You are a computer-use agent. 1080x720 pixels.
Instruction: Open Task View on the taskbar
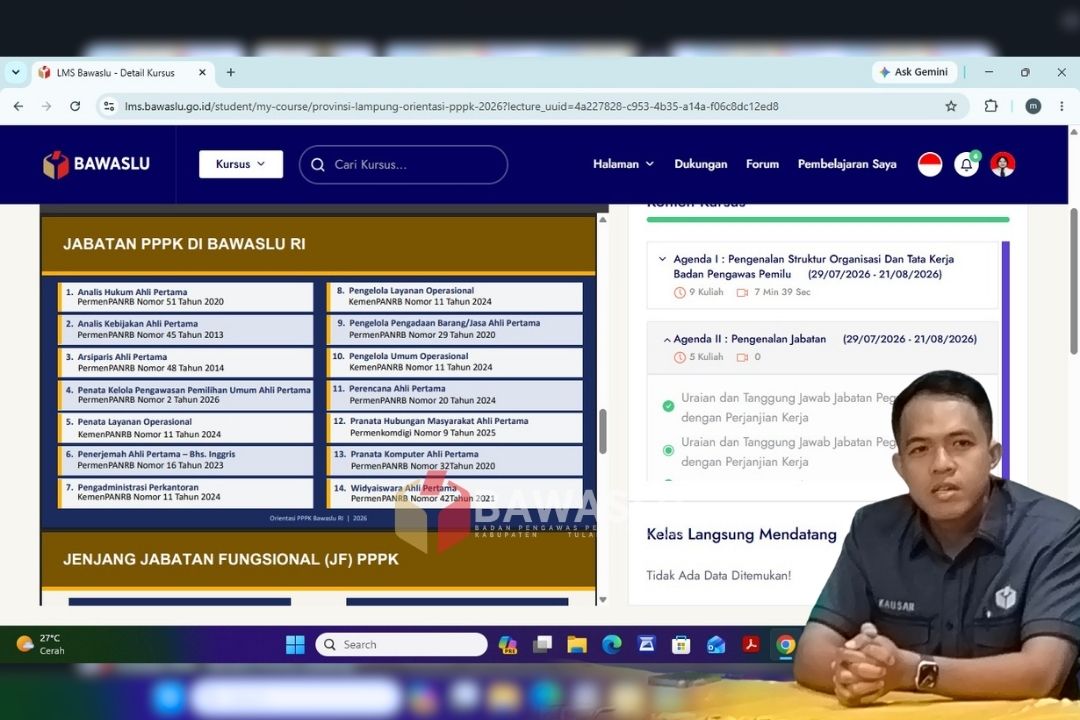click(542, 644)
